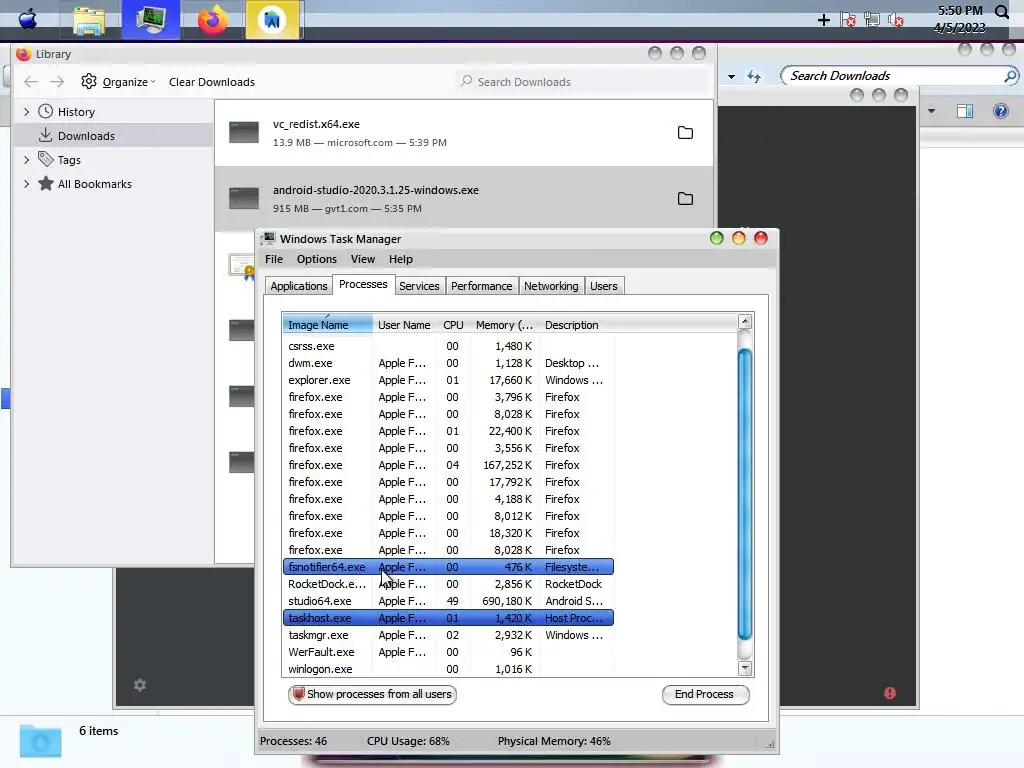Select the taskhost.exe process row
The height and width of the screenshot is (768, 1024).
(448, 618)
